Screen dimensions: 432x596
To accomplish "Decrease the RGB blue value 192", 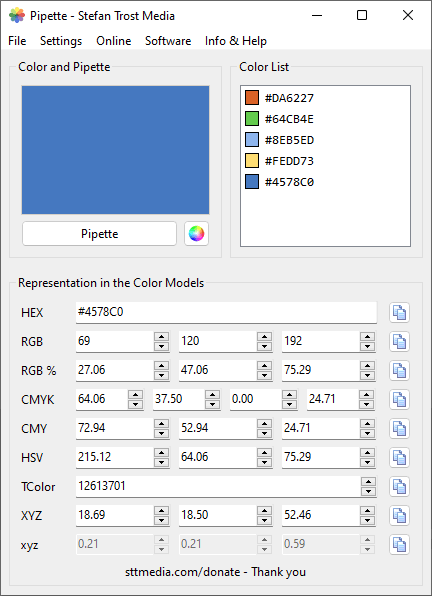I will 367,346.
